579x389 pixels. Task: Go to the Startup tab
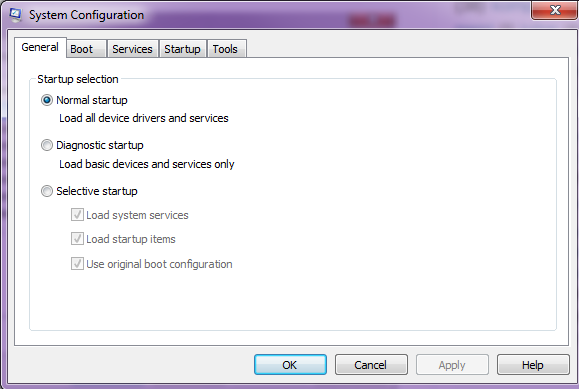(182, 49)
